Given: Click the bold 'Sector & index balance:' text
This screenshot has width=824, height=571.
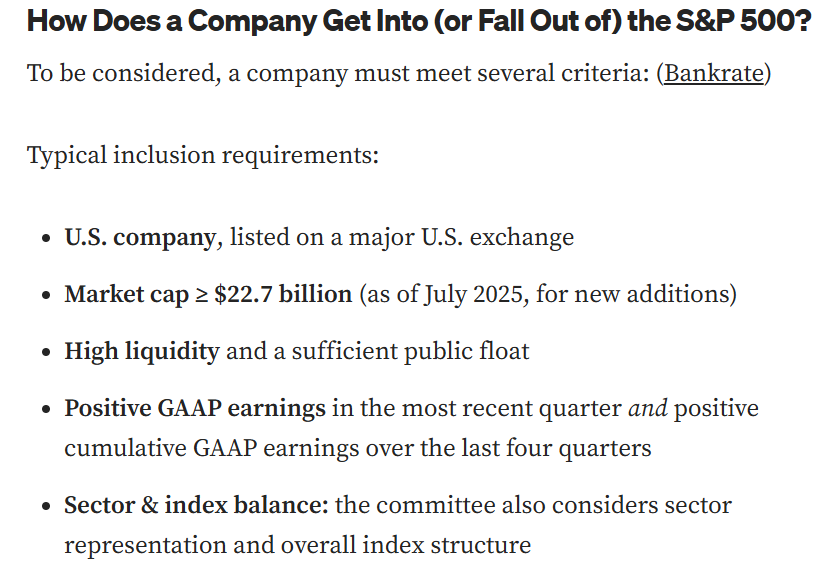Looking at the screenshot, I should pos(196,506).
